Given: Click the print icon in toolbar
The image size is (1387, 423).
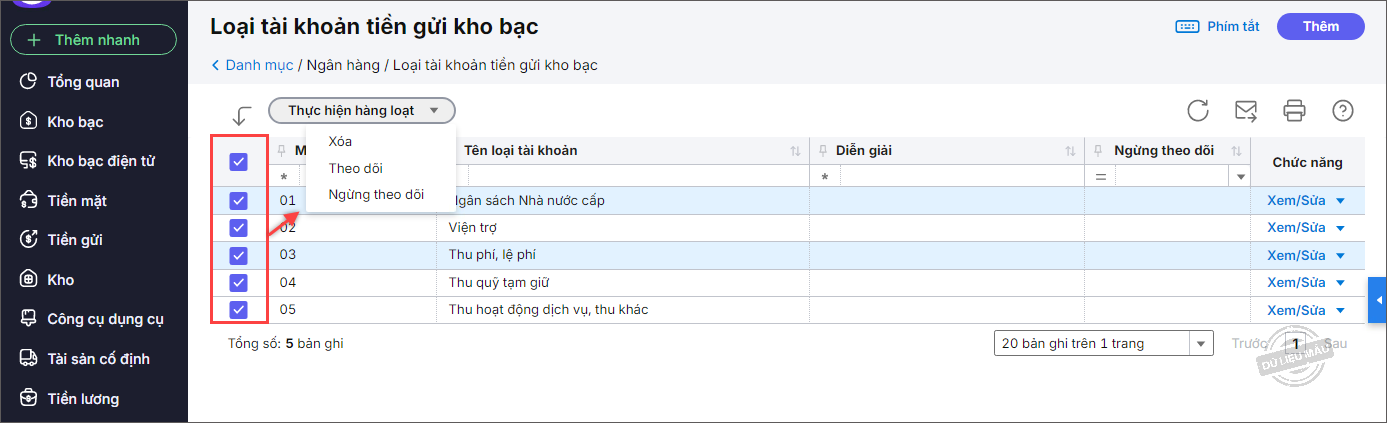Looking at the screenshot, I should [1295, 111].
